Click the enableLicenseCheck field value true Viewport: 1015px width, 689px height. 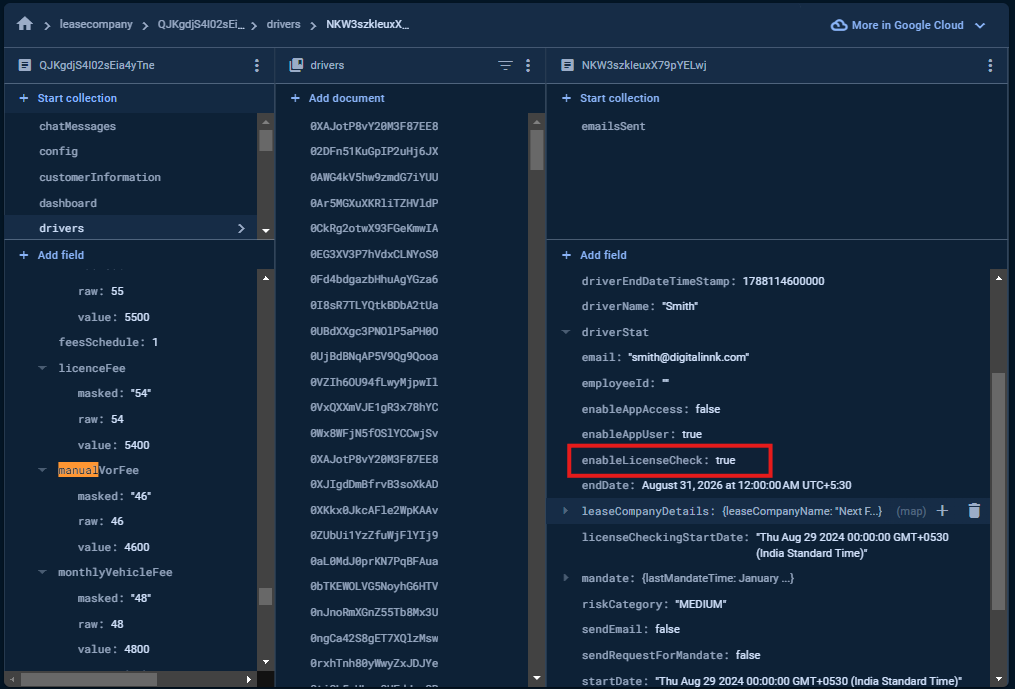725,460
